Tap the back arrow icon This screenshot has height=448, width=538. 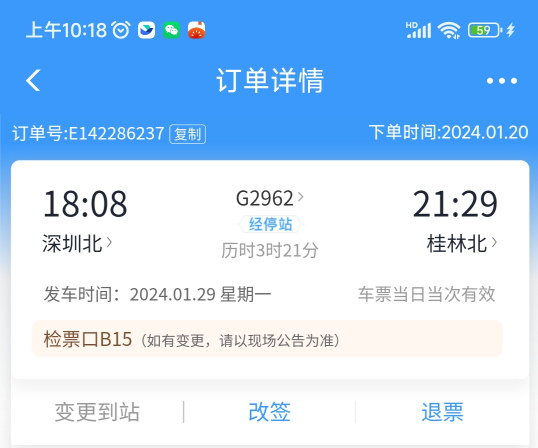pos(33,80)
